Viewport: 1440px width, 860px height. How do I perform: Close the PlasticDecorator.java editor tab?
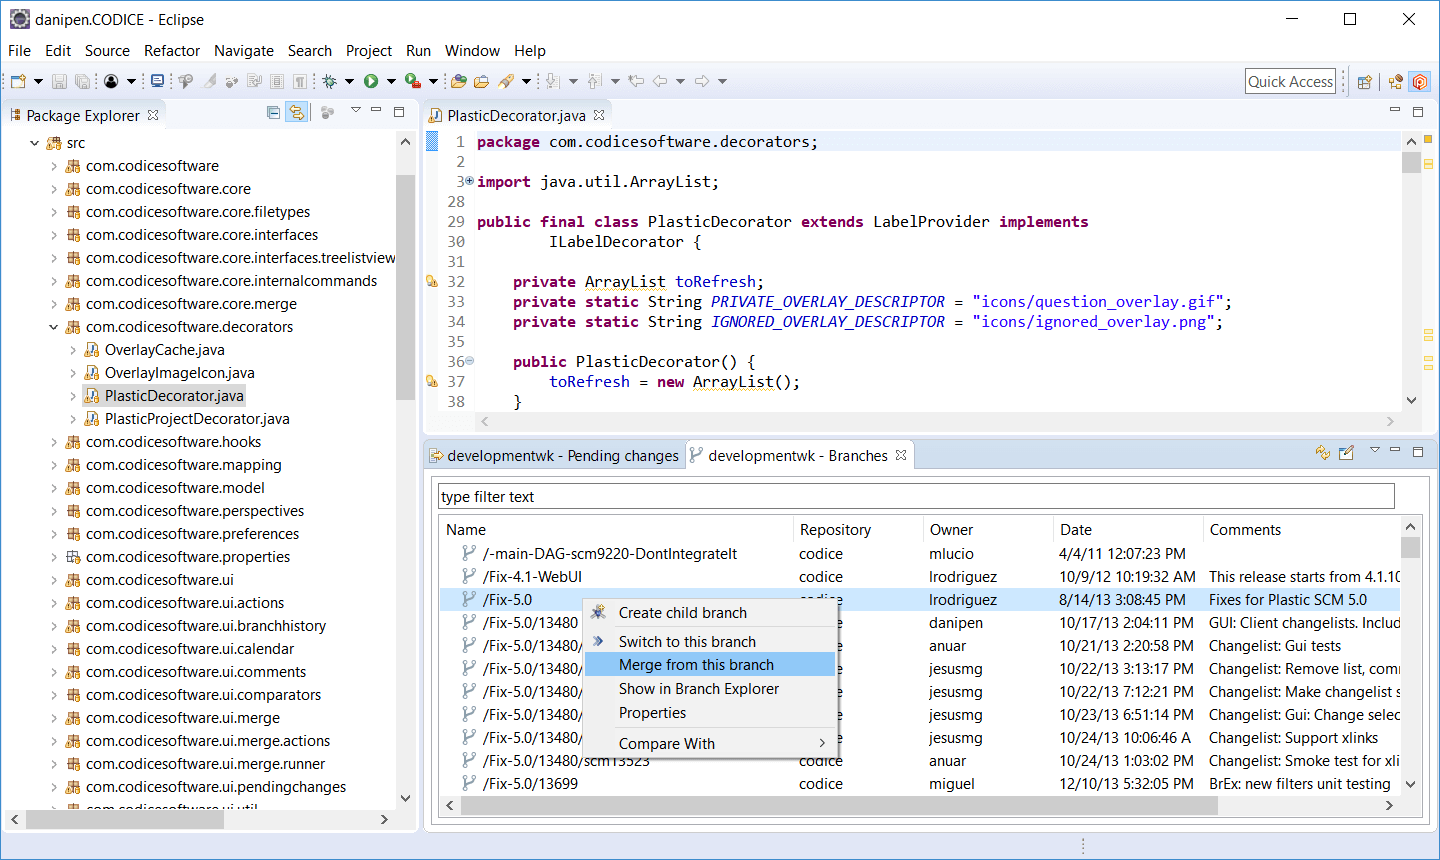point(599,115)
